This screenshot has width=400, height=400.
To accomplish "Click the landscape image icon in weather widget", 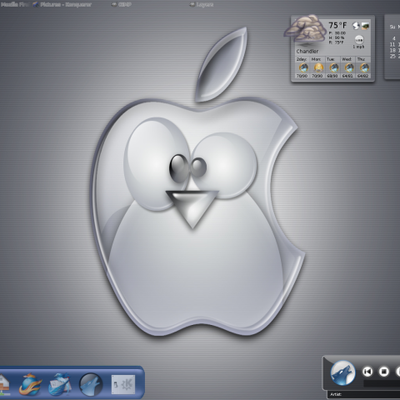I will point(365,25).
